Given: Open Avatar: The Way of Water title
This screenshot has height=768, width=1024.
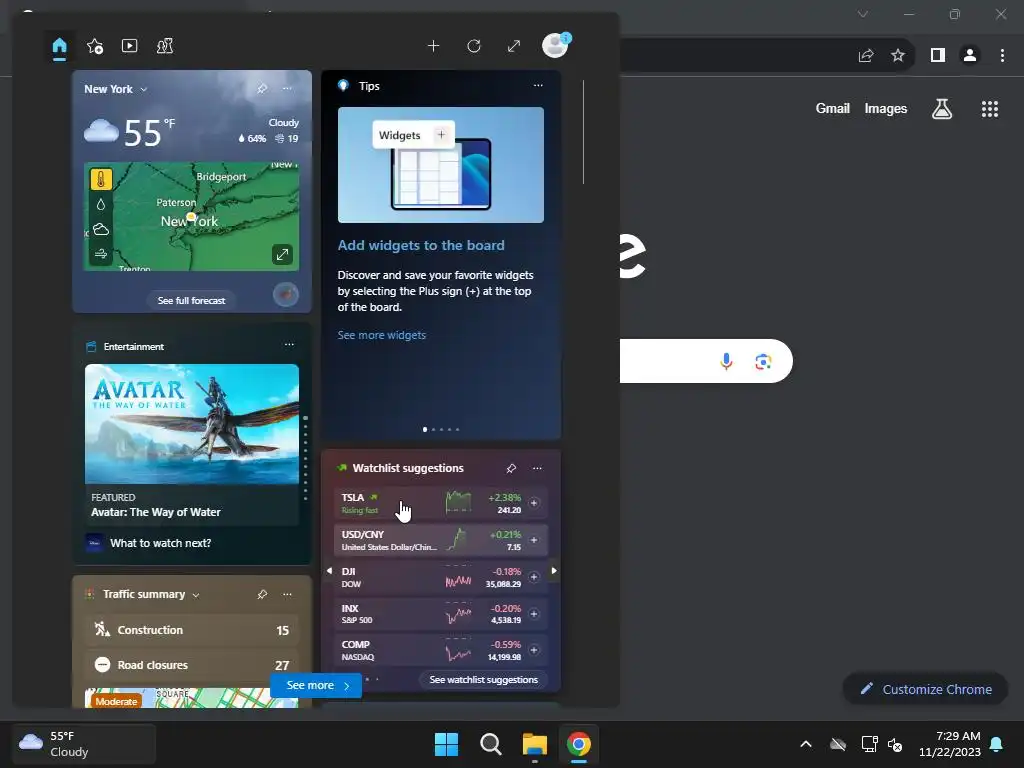Looking at the screenshot, I should [155, 512].
